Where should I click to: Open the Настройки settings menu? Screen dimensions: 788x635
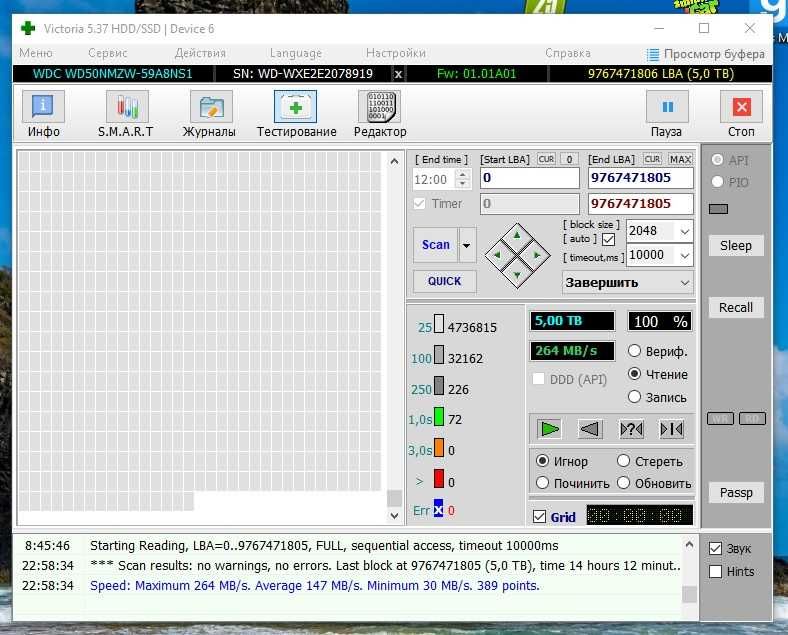point(396,53)
